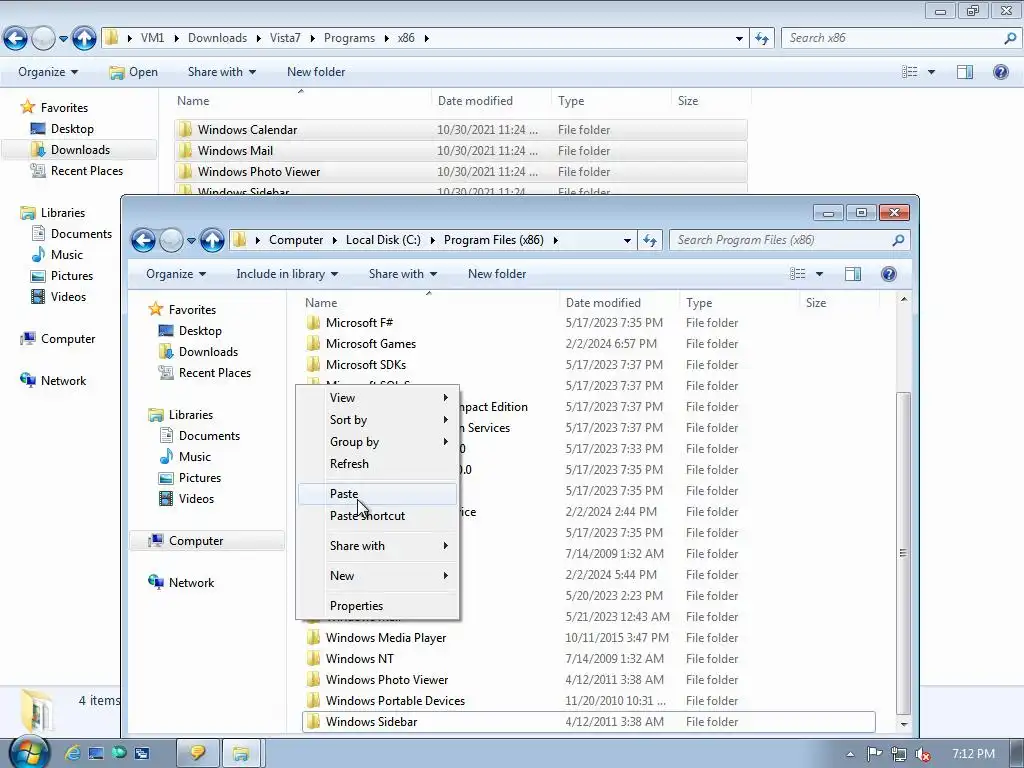The width and height of the screenshot is (1024, 768).
Task: Click scrollbar down arrow in Program Files list
Action: coord(904,724)
